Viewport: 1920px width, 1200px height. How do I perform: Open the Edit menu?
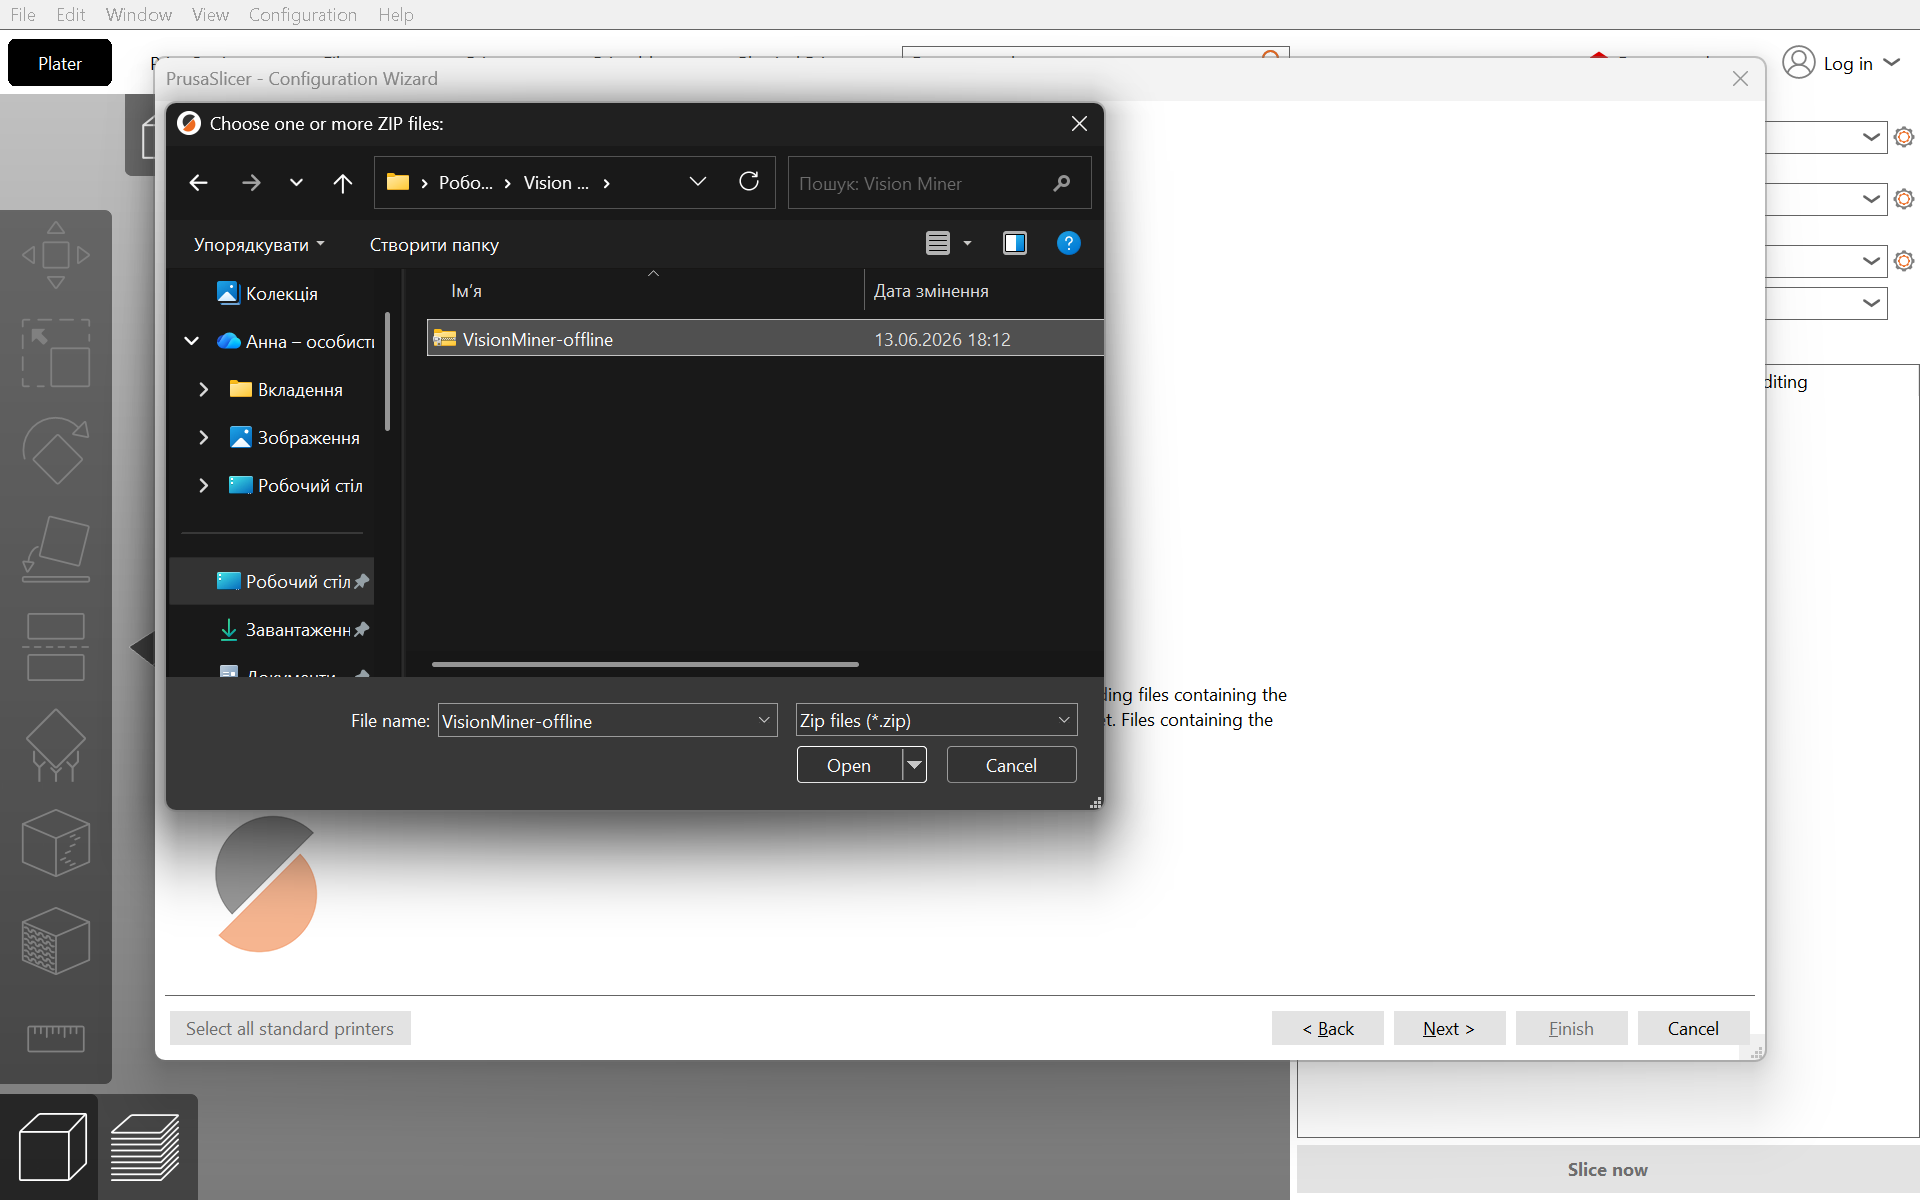click(71, 14)
